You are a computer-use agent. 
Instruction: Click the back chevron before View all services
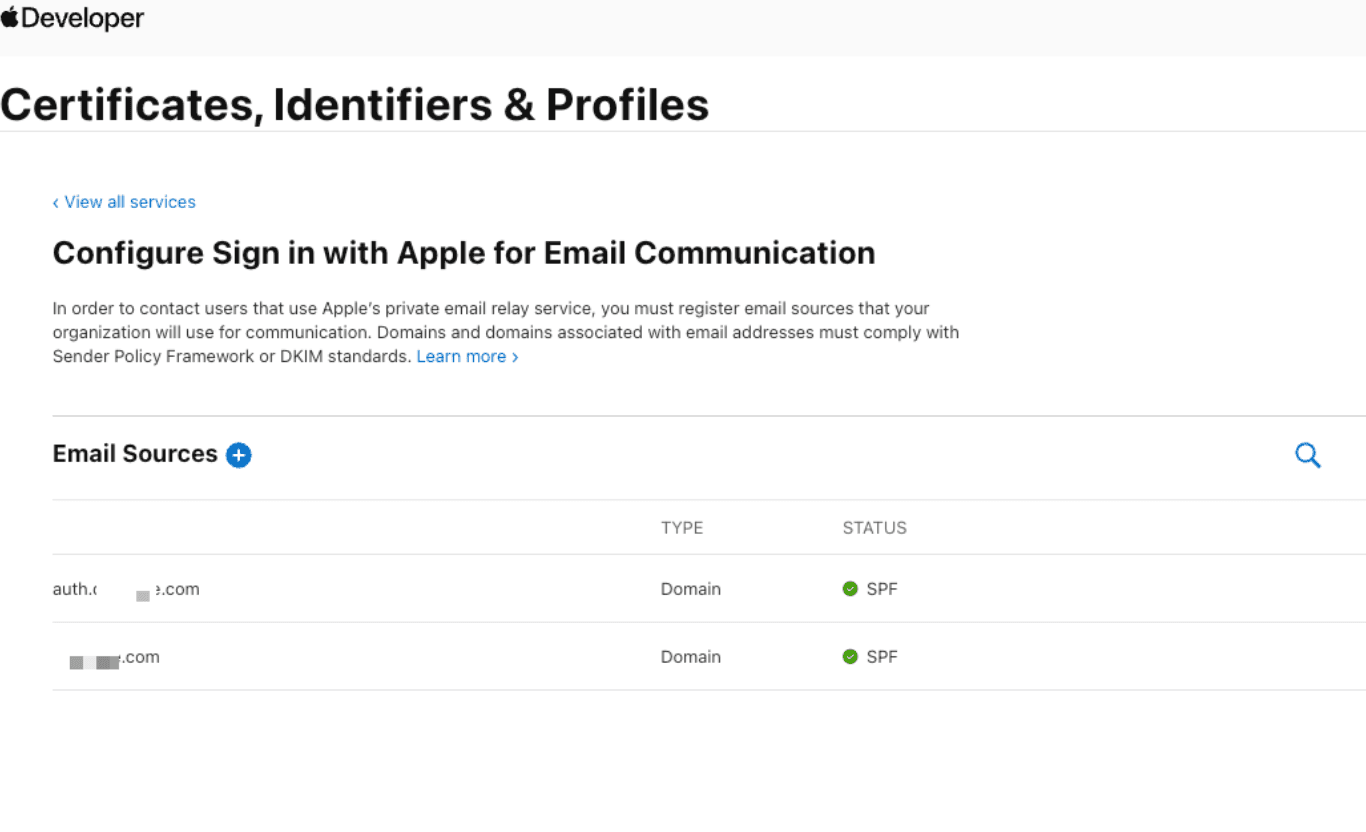click(x=55, y=202)
